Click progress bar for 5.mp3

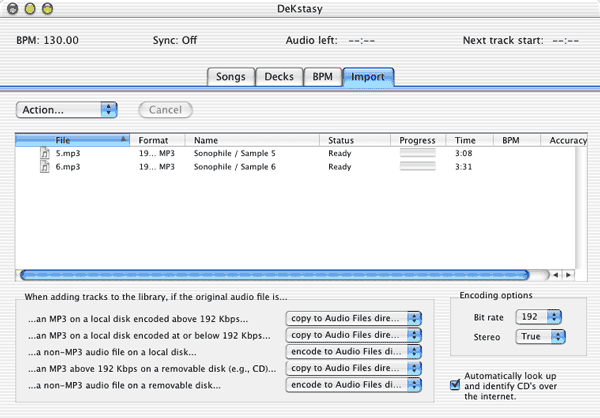(417, 153)
